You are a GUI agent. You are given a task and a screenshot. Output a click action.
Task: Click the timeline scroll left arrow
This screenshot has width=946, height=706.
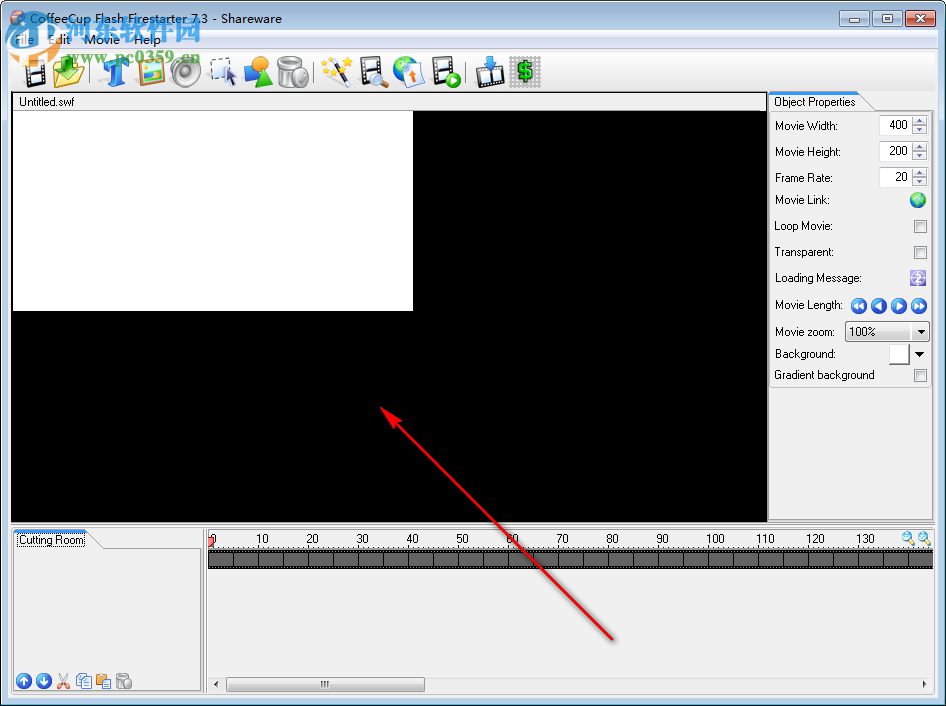(217, 684)
